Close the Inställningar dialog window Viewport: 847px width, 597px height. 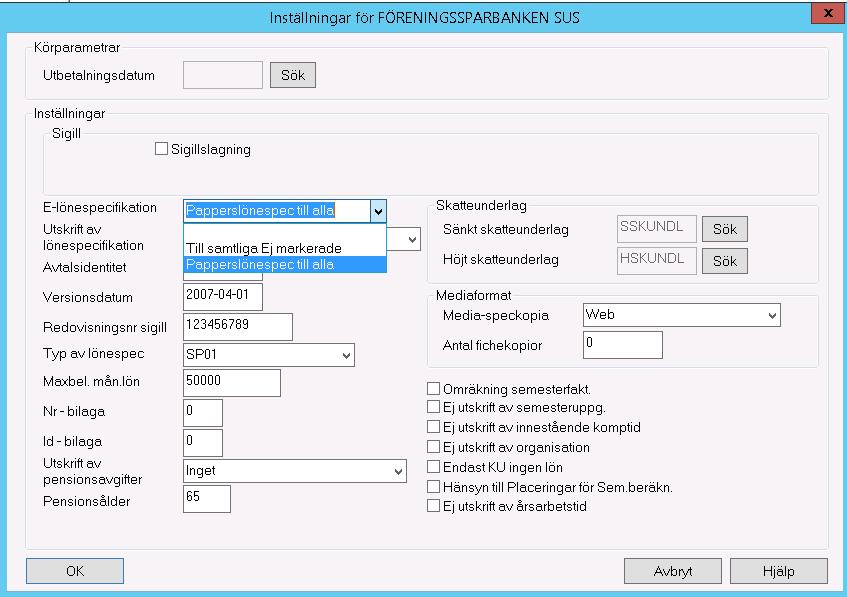[x=828, y=14]
